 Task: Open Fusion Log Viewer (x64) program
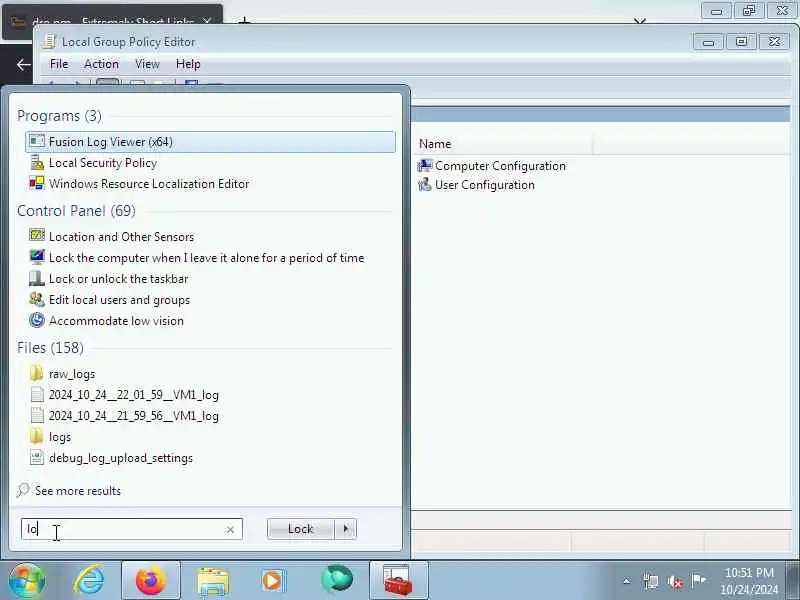[x=210, y=142]
